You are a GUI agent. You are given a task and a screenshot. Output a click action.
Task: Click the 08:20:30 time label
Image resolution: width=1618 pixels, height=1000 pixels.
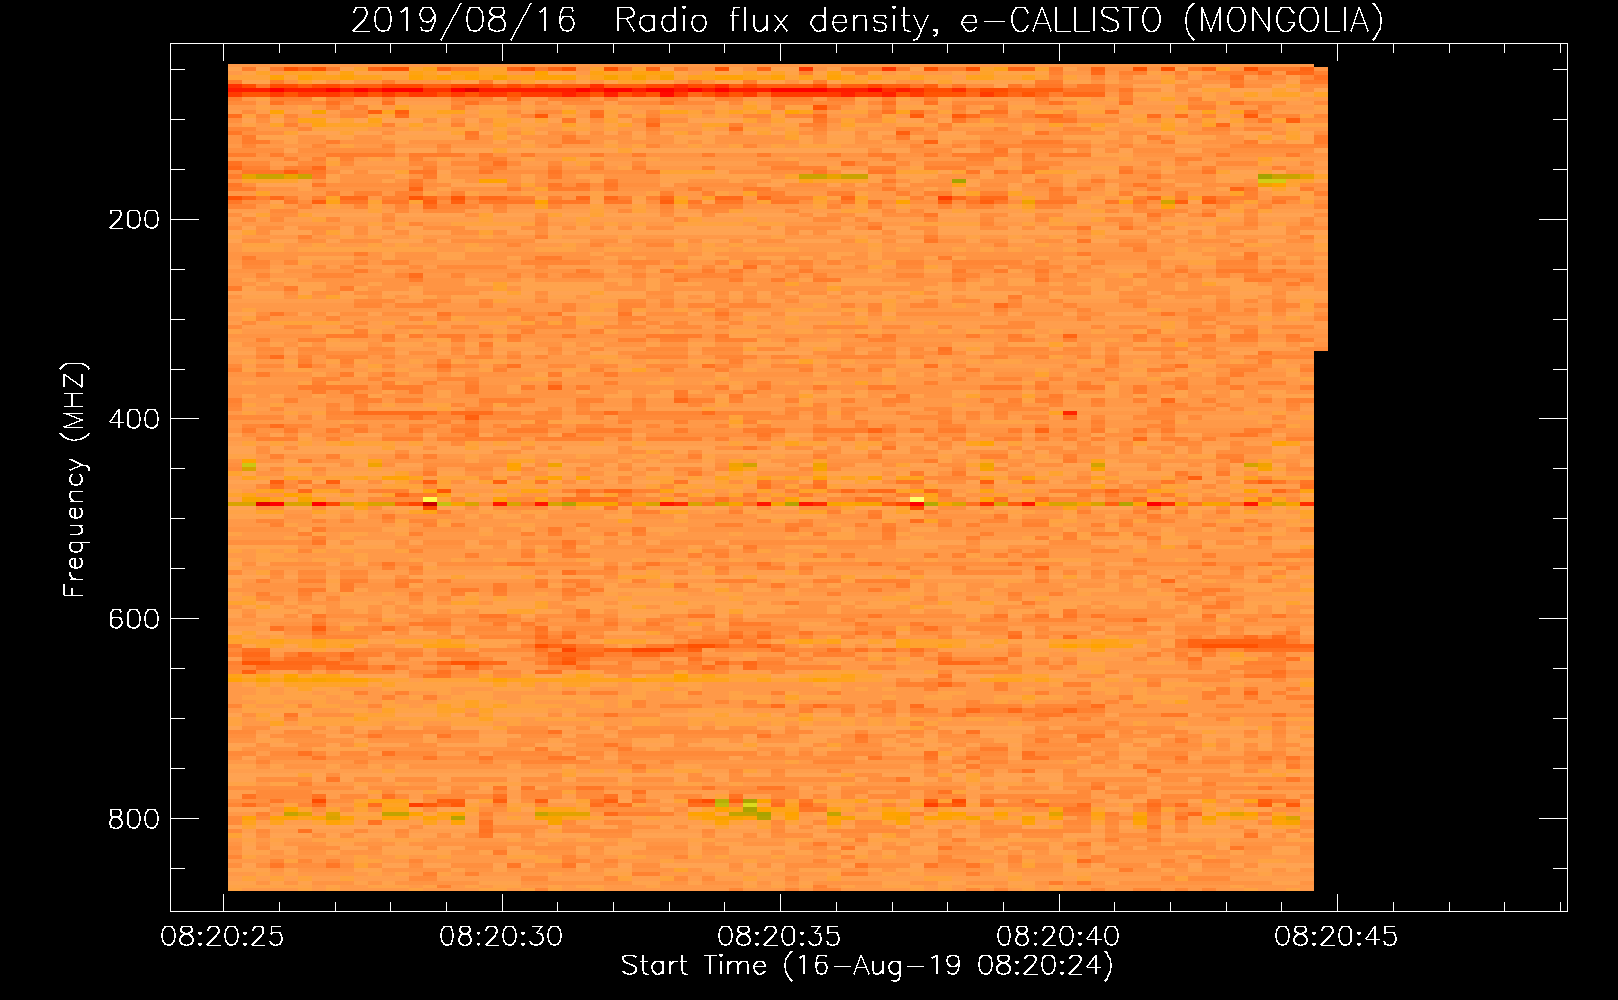click(x=501, y=937)
